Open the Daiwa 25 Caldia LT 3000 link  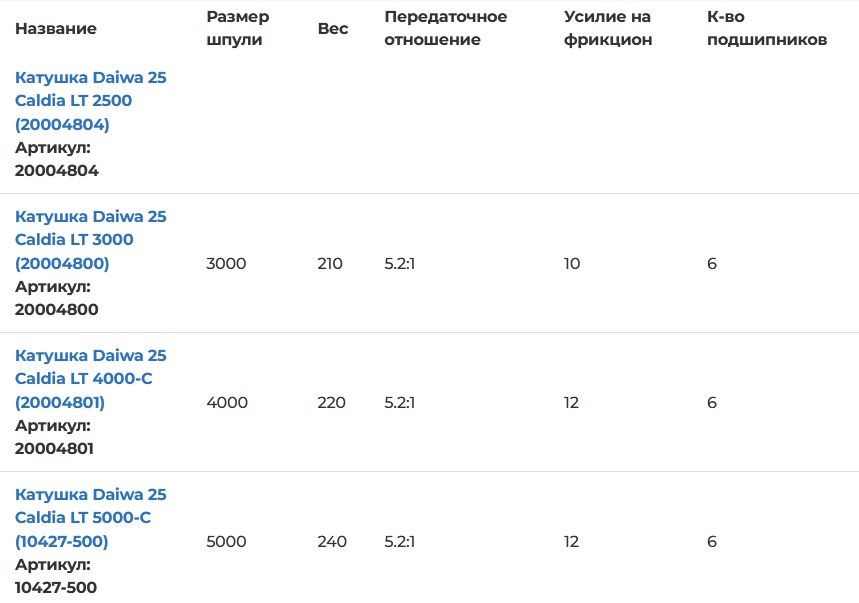(x=90, y=240)
